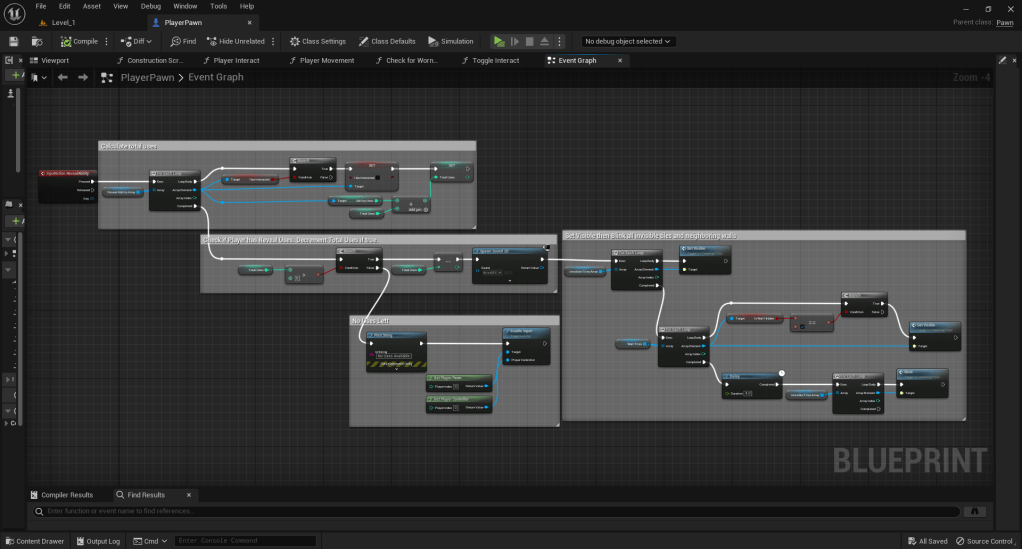This screenshot has height=549, width=1022.
Task: Open the Debug menu
Action: [150, 6]
